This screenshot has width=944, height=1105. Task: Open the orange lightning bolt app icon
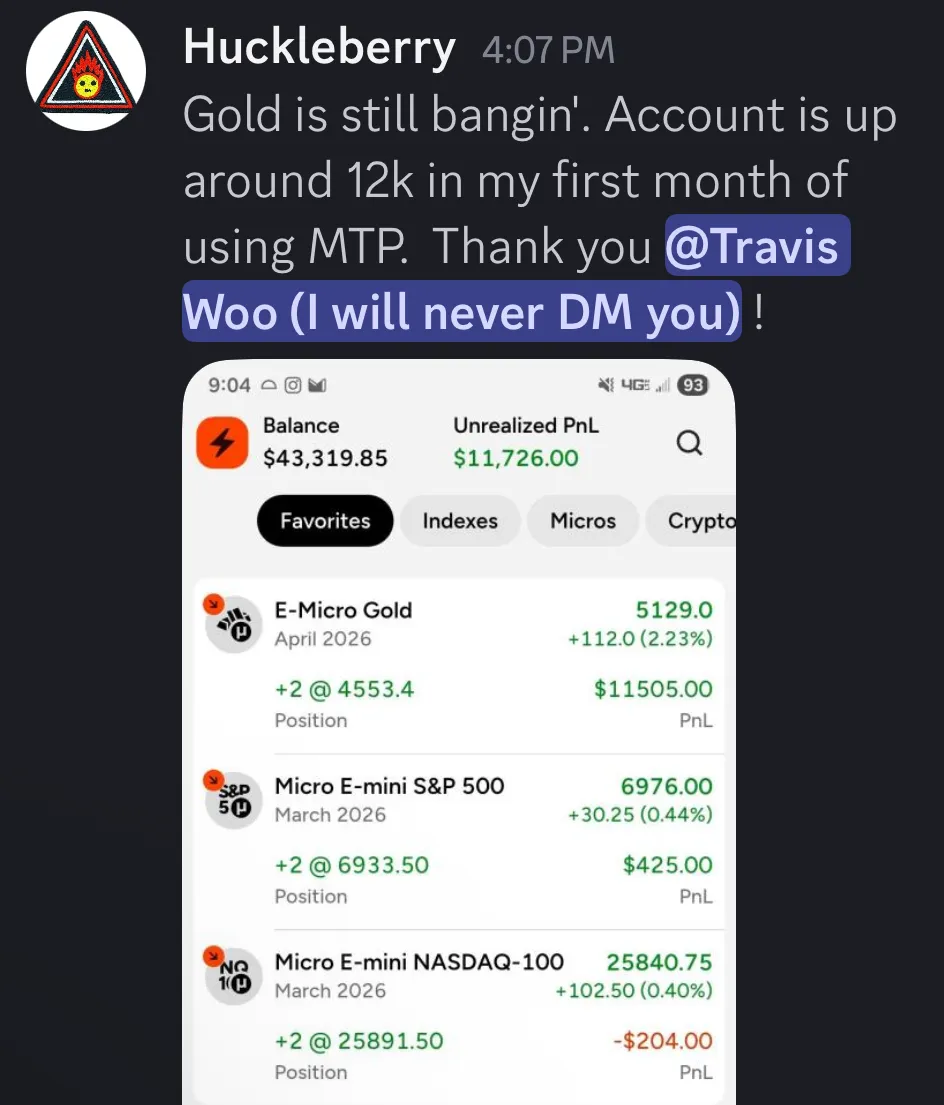pos(222,443)
